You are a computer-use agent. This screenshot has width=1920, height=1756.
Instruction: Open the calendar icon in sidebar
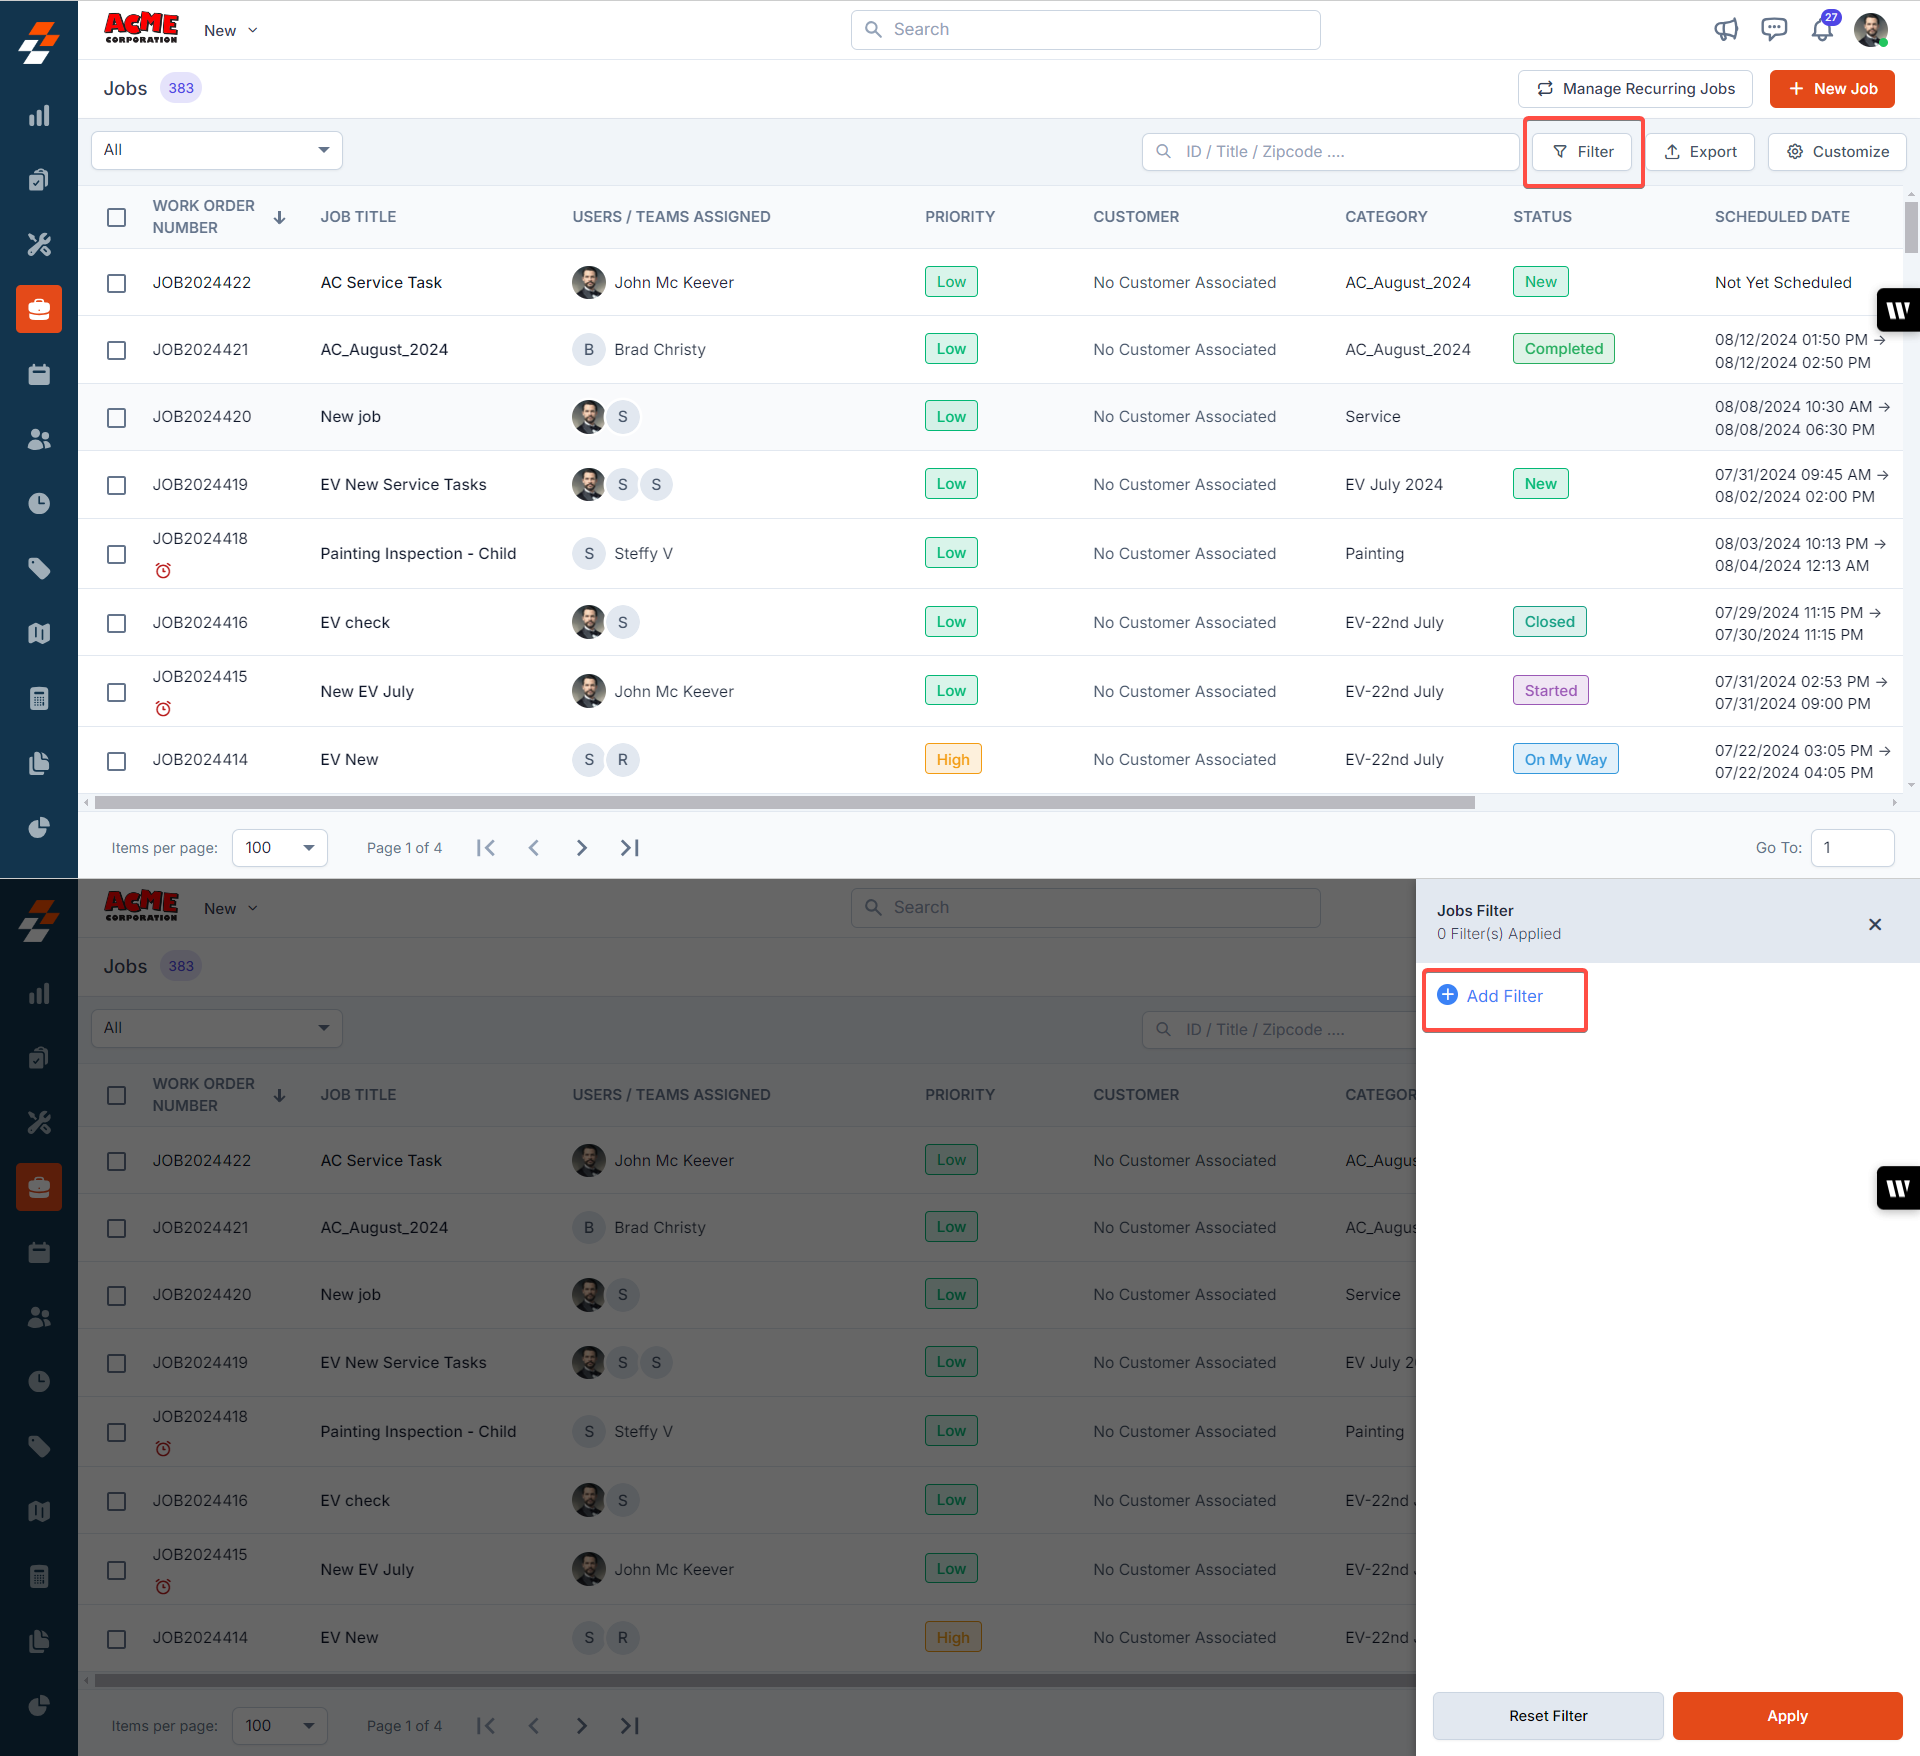point(39,374)
